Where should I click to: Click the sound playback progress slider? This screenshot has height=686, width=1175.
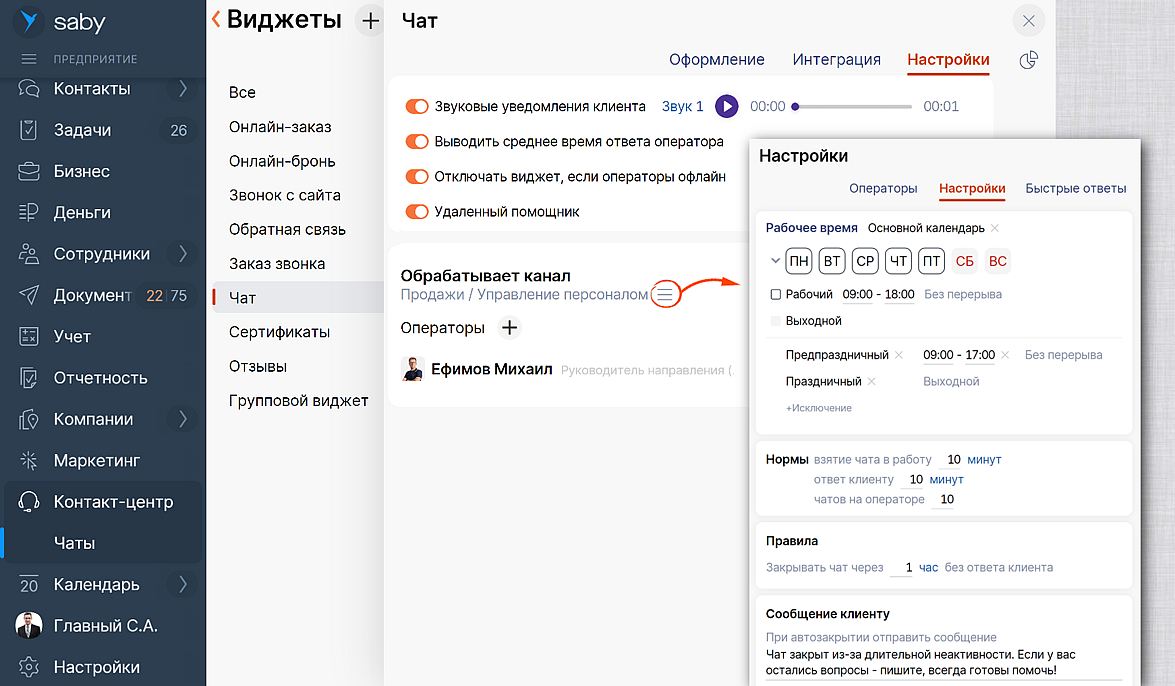(853, 107)
